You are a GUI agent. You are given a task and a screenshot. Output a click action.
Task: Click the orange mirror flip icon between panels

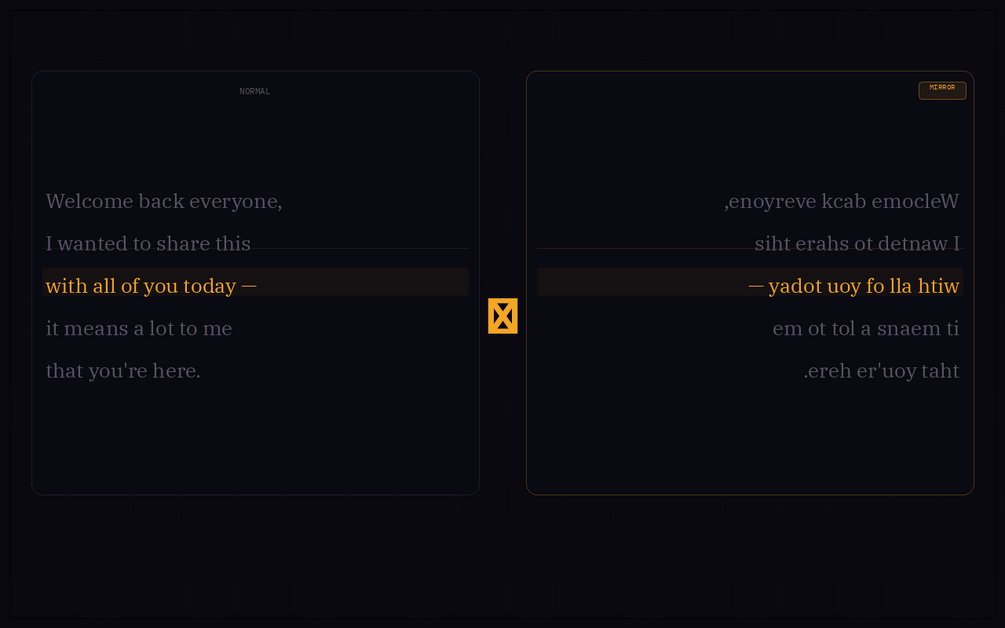pos(502,316)
